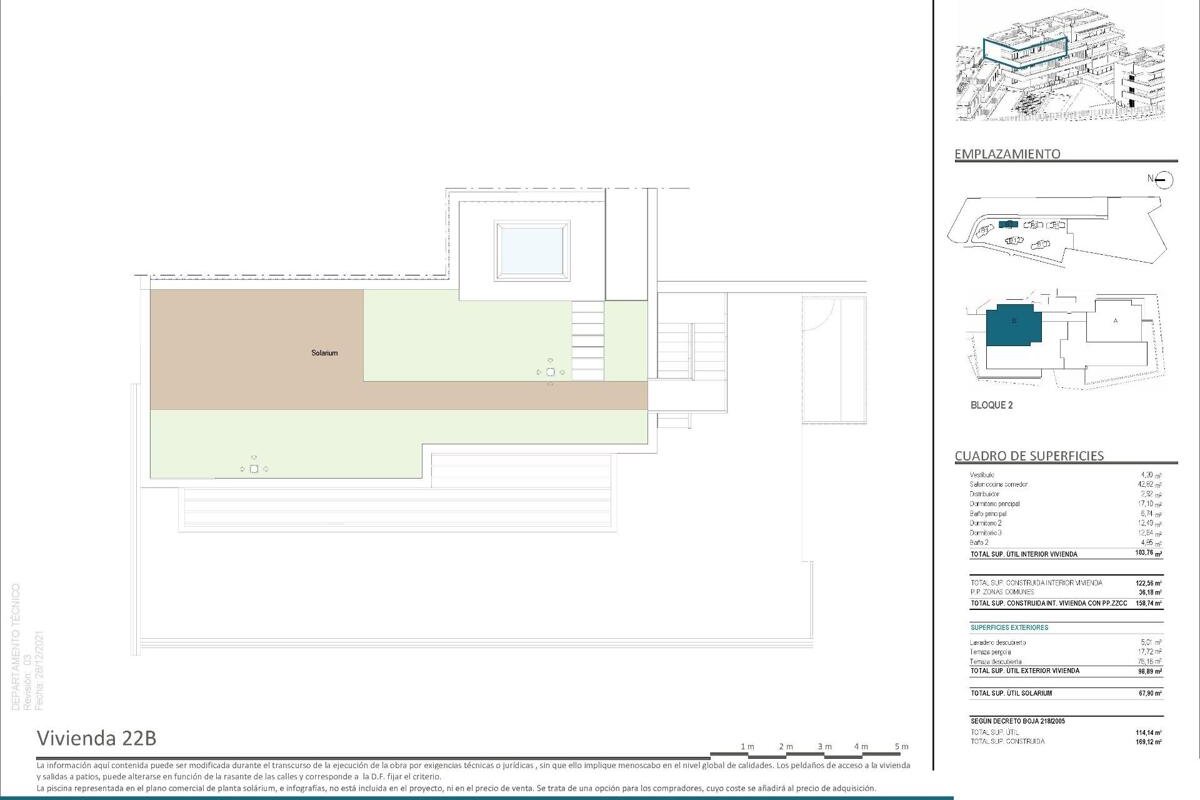The image size is (1200, 800).
Task: Click the SUPERFICIES EXTERIORES subheading
Action: pyautogui.click(x=1009, y=628)
